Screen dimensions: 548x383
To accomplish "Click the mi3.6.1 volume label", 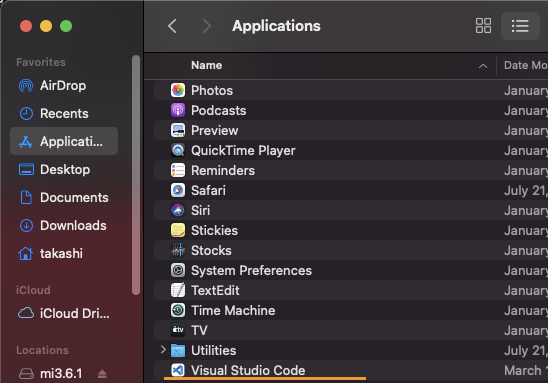I will (61, 374).
